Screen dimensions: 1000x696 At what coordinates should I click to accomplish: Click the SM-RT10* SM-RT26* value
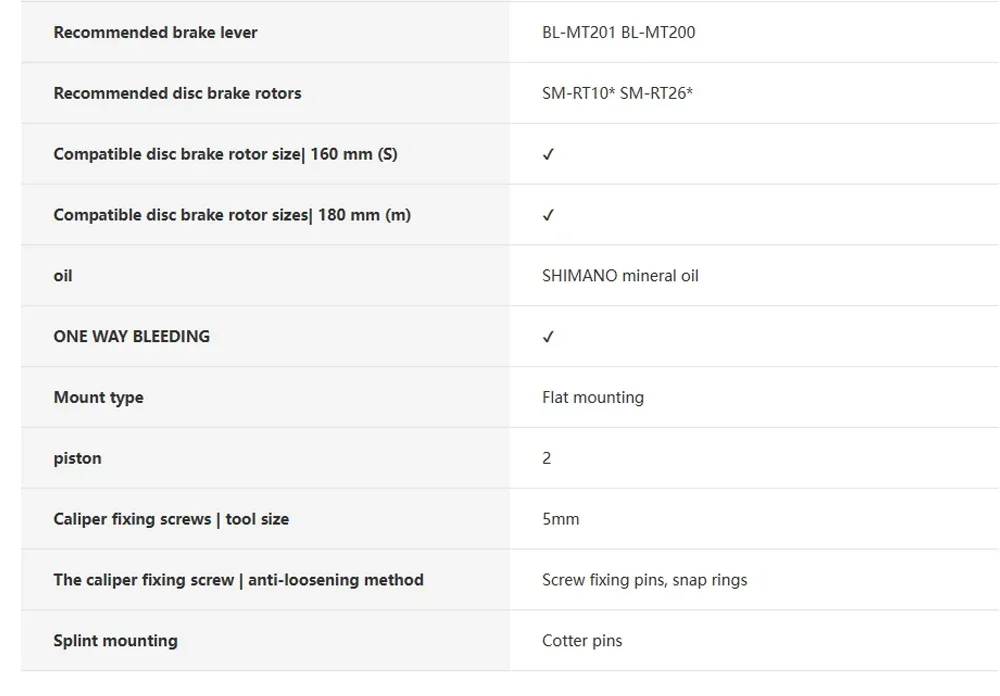tap(617, 93)
